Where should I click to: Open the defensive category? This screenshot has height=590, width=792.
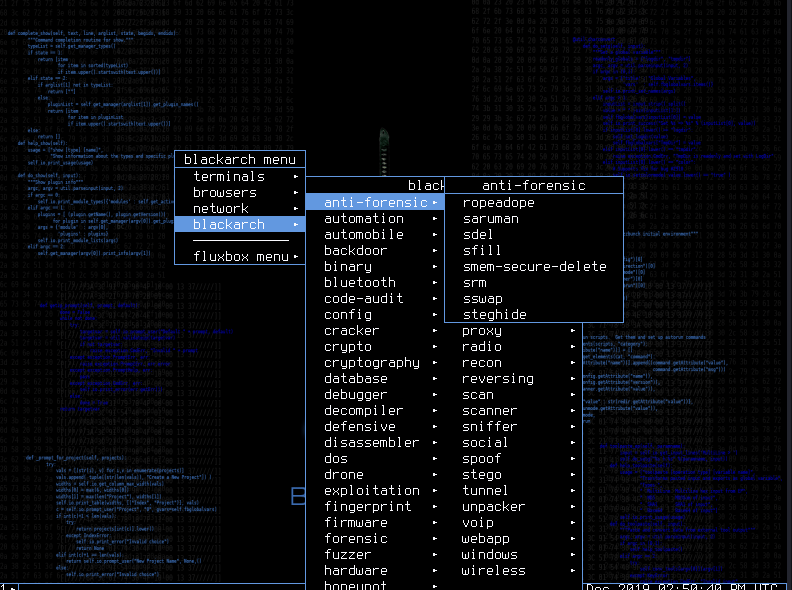point(375,427)
